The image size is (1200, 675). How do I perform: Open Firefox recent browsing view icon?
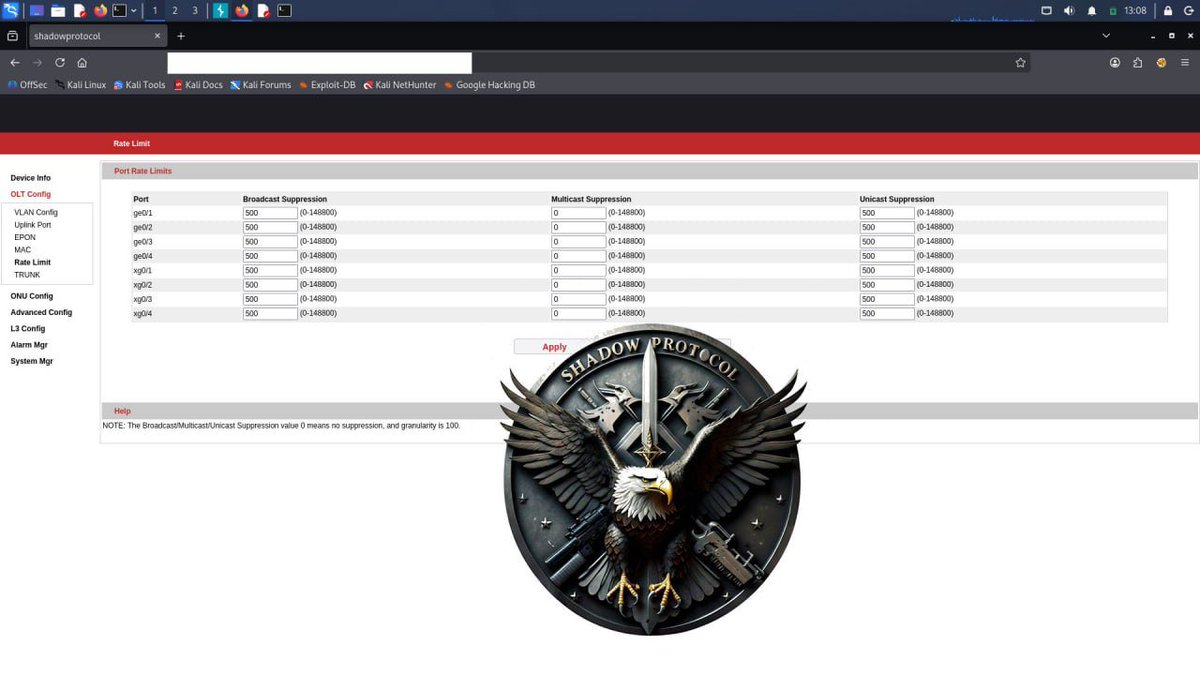coord(12,36)
